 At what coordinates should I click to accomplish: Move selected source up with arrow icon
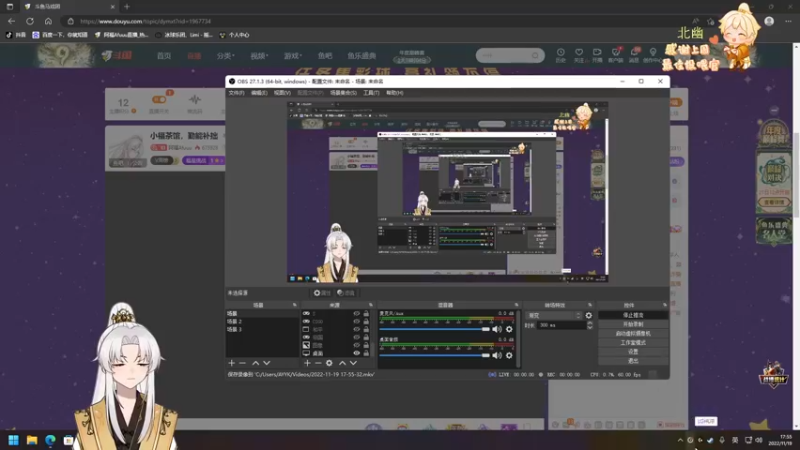[x=342, y=363]
